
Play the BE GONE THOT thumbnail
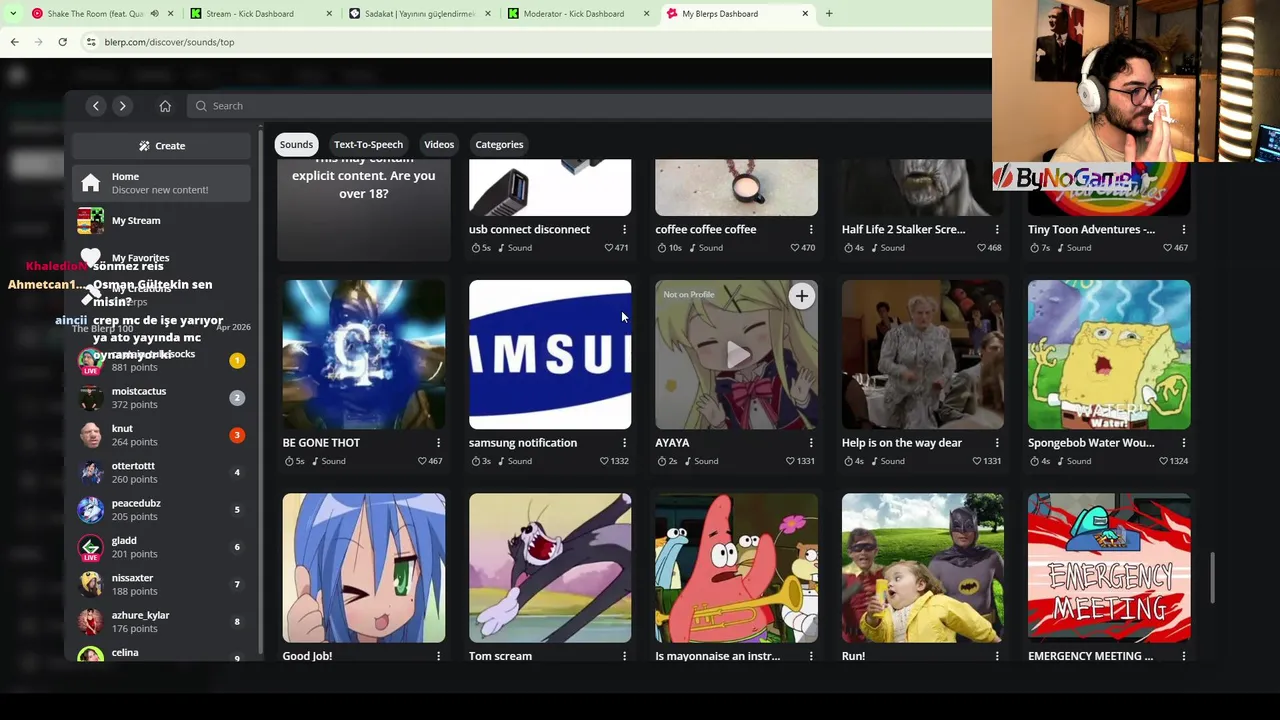click(x=364, y=355)
